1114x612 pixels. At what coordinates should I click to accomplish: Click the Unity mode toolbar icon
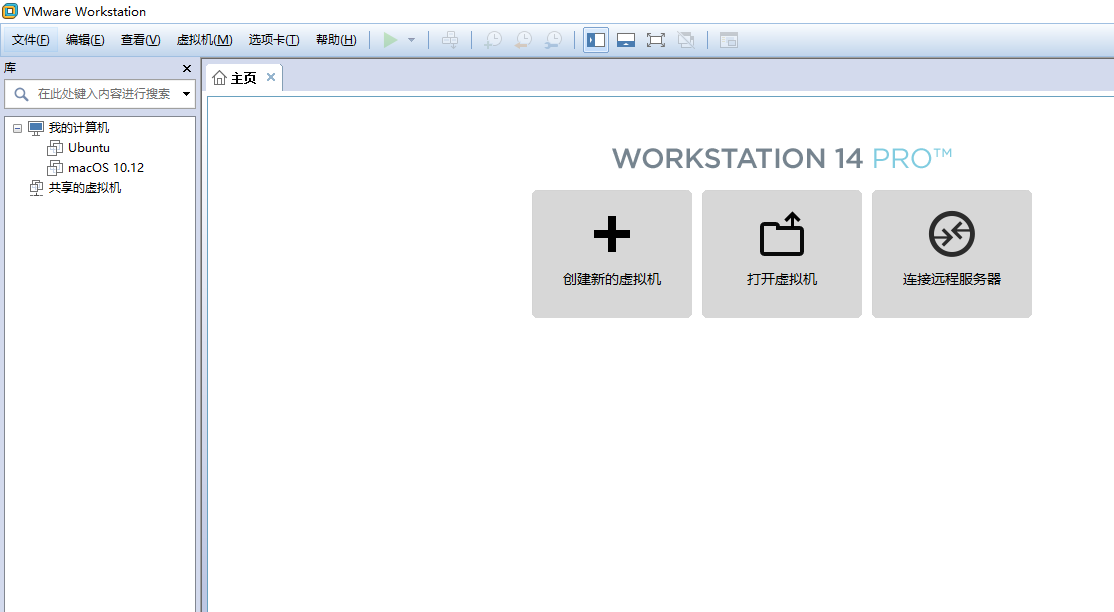tap(686, 40)
